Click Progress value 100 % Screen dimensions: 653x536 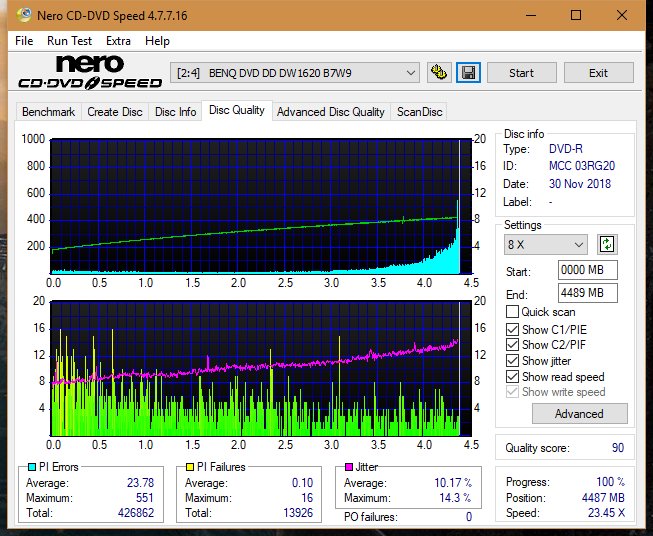pyautogui.click(x=611, y=482)
